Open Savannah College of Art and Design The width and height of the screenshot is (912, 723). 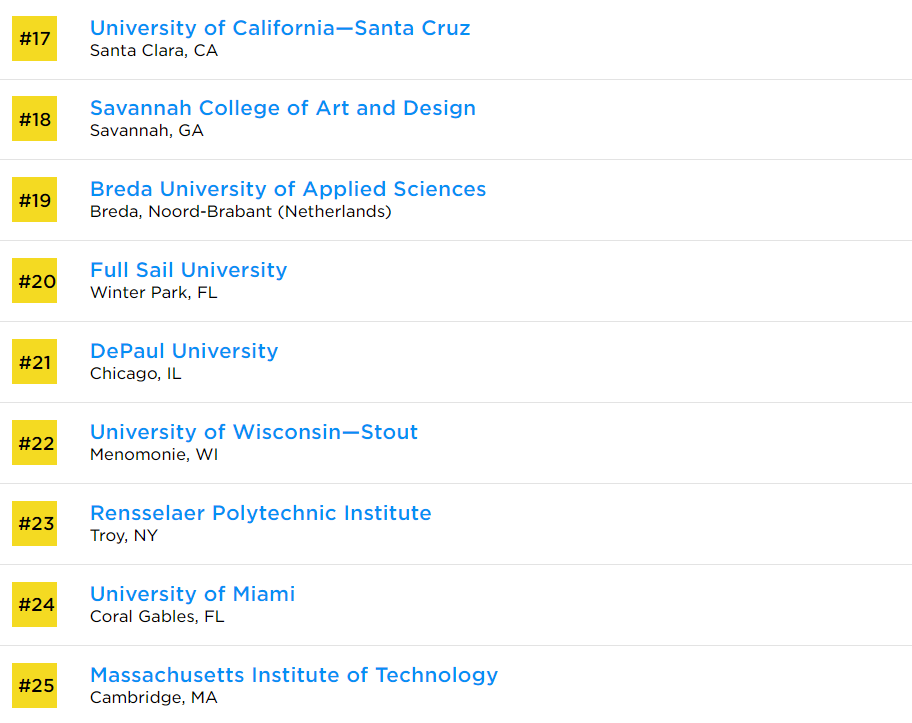click(283, 108)
